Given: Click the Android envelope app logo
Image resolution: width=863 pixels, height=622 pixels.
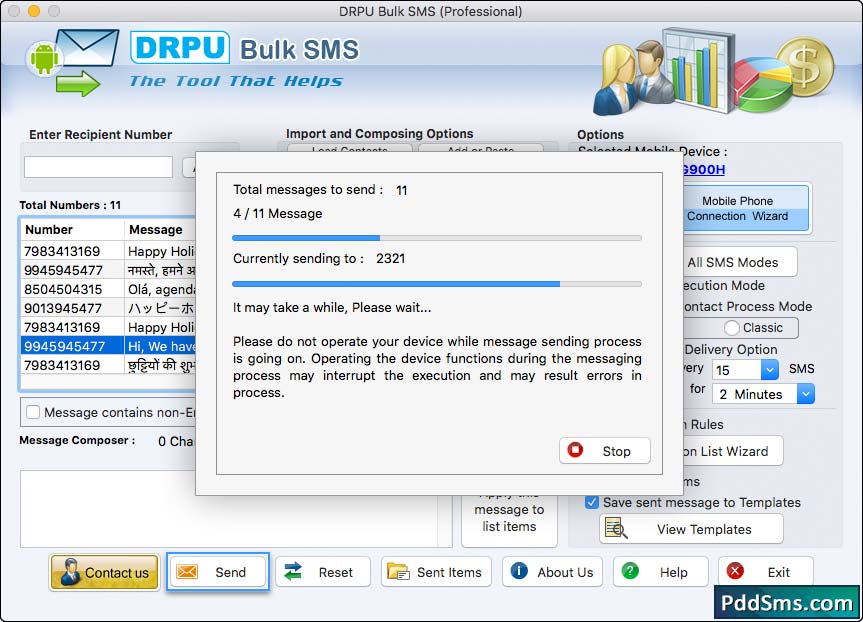Looking at the screenshot, I should [x=73, y=63].
